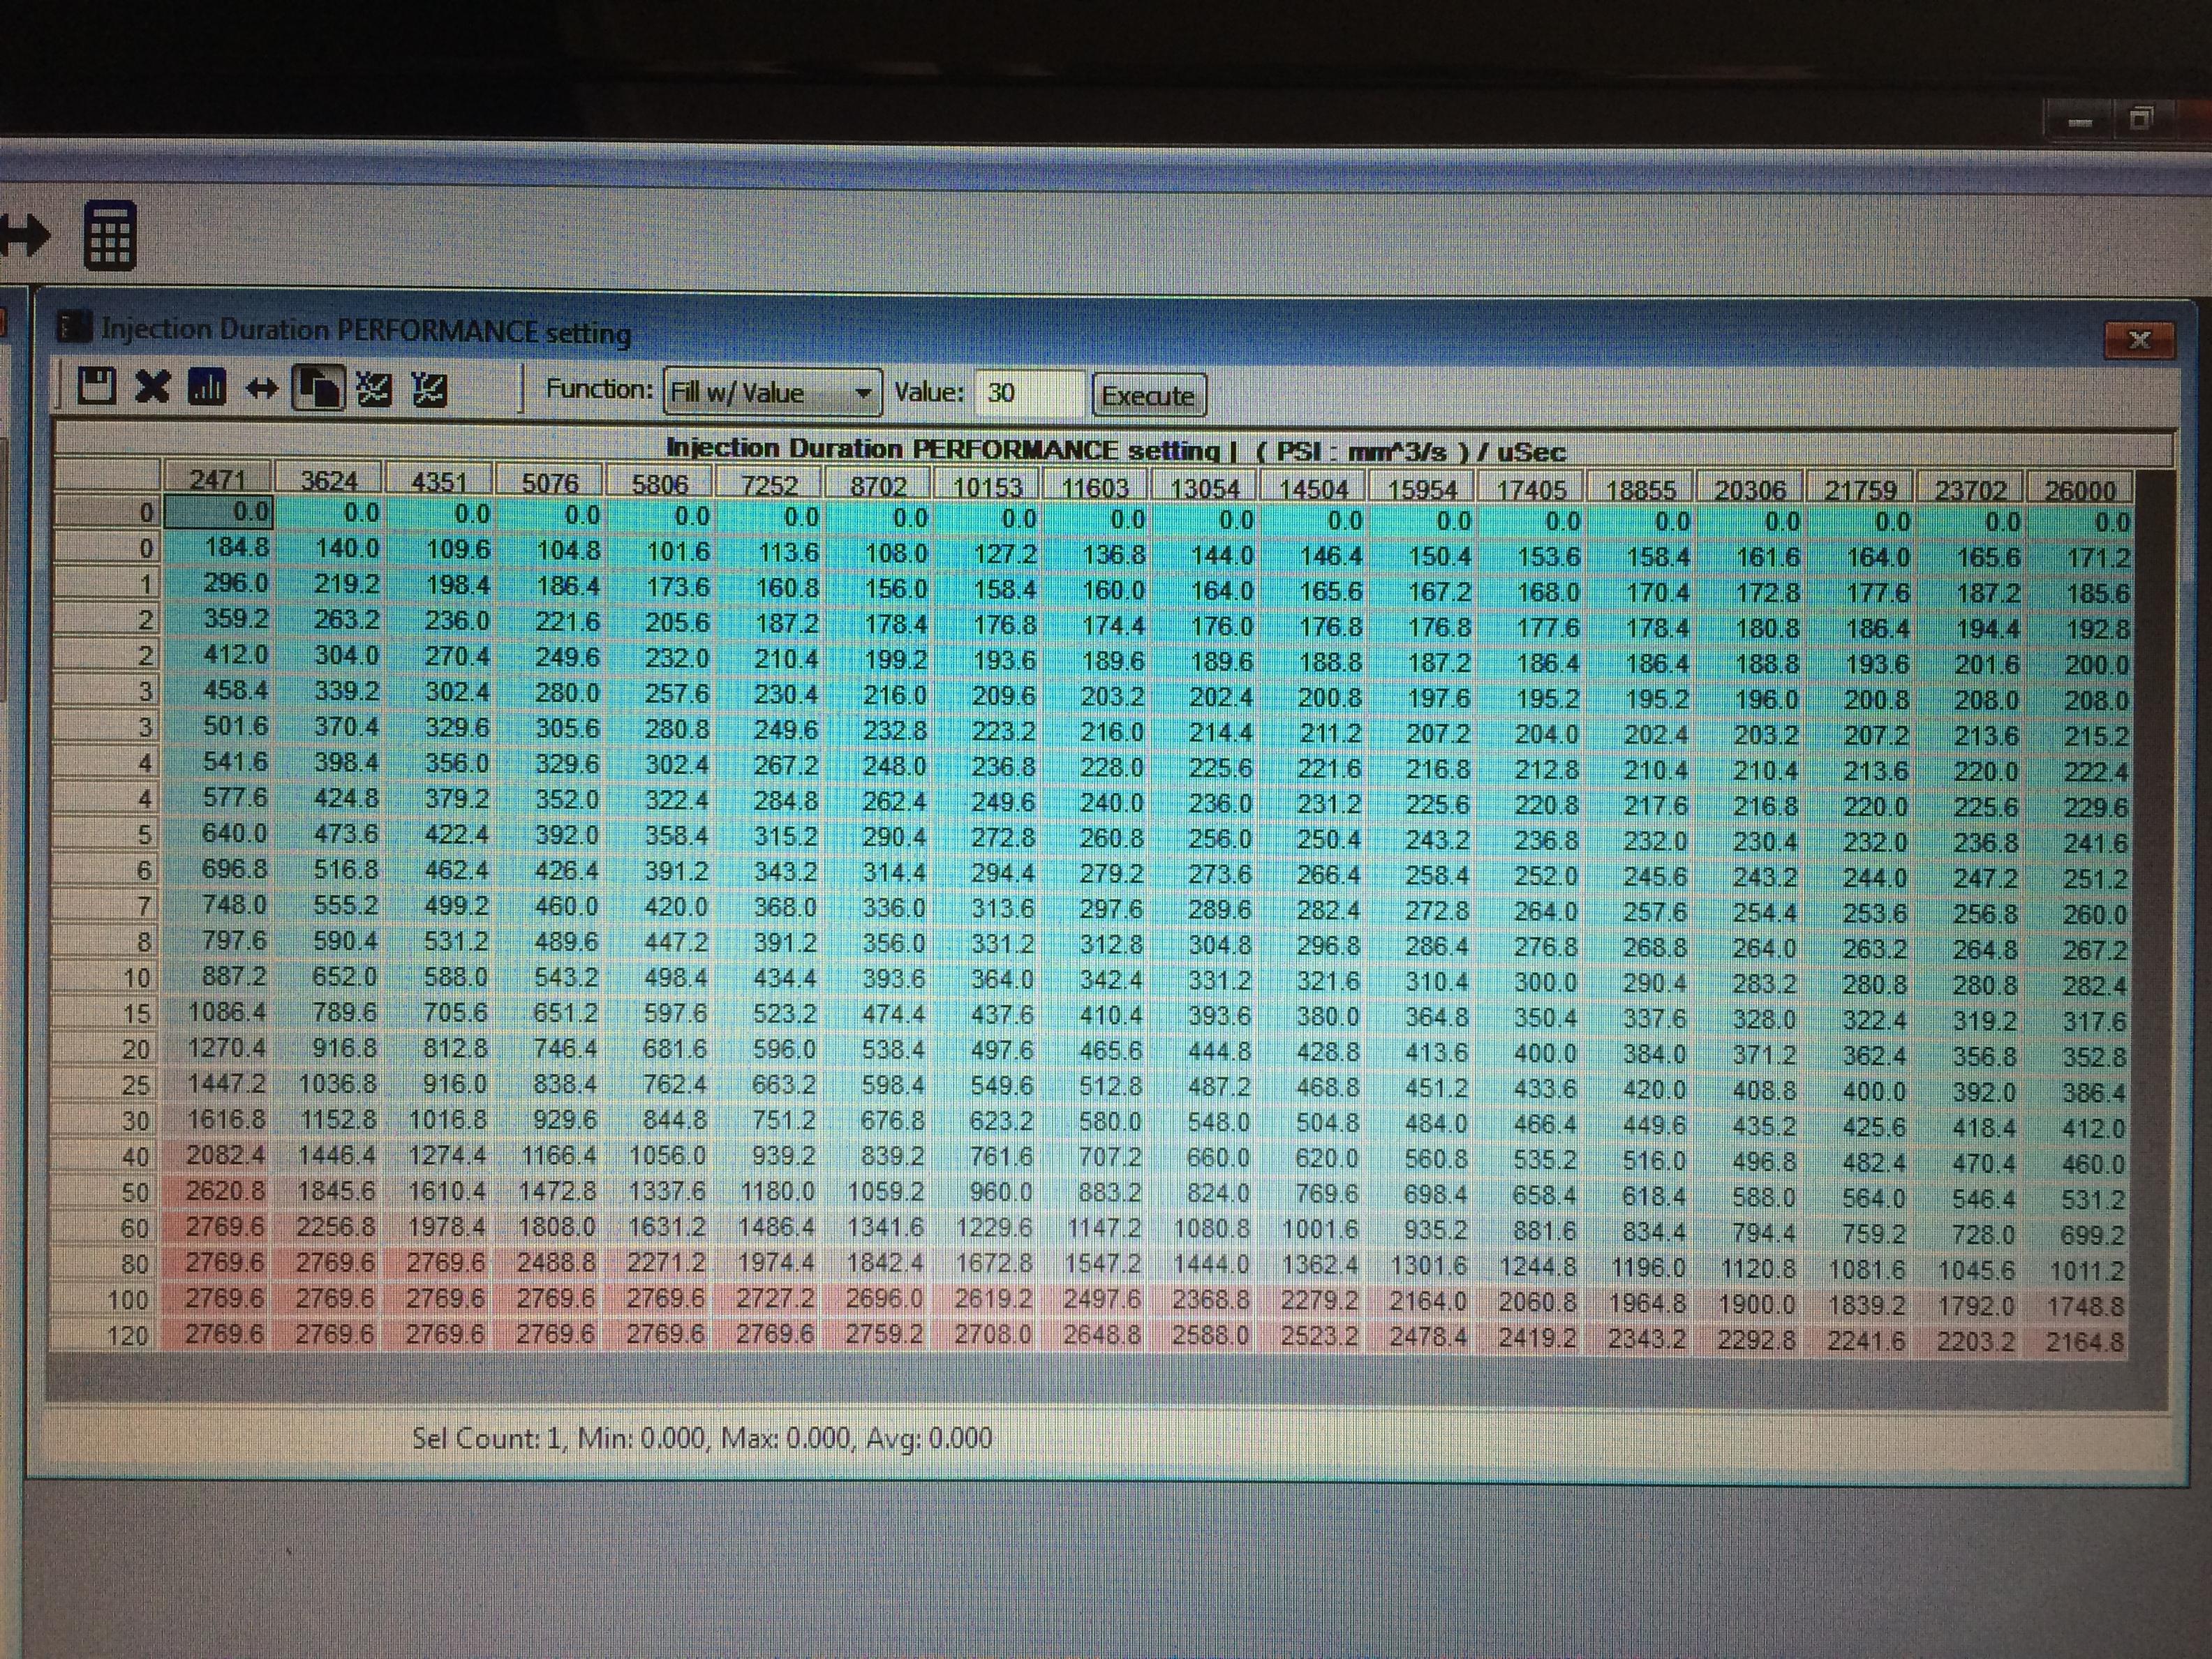Close the Injection Duration PERFORMANCE setting window
This screenshot has width=2212, height=1659.
coord(2139,340)
